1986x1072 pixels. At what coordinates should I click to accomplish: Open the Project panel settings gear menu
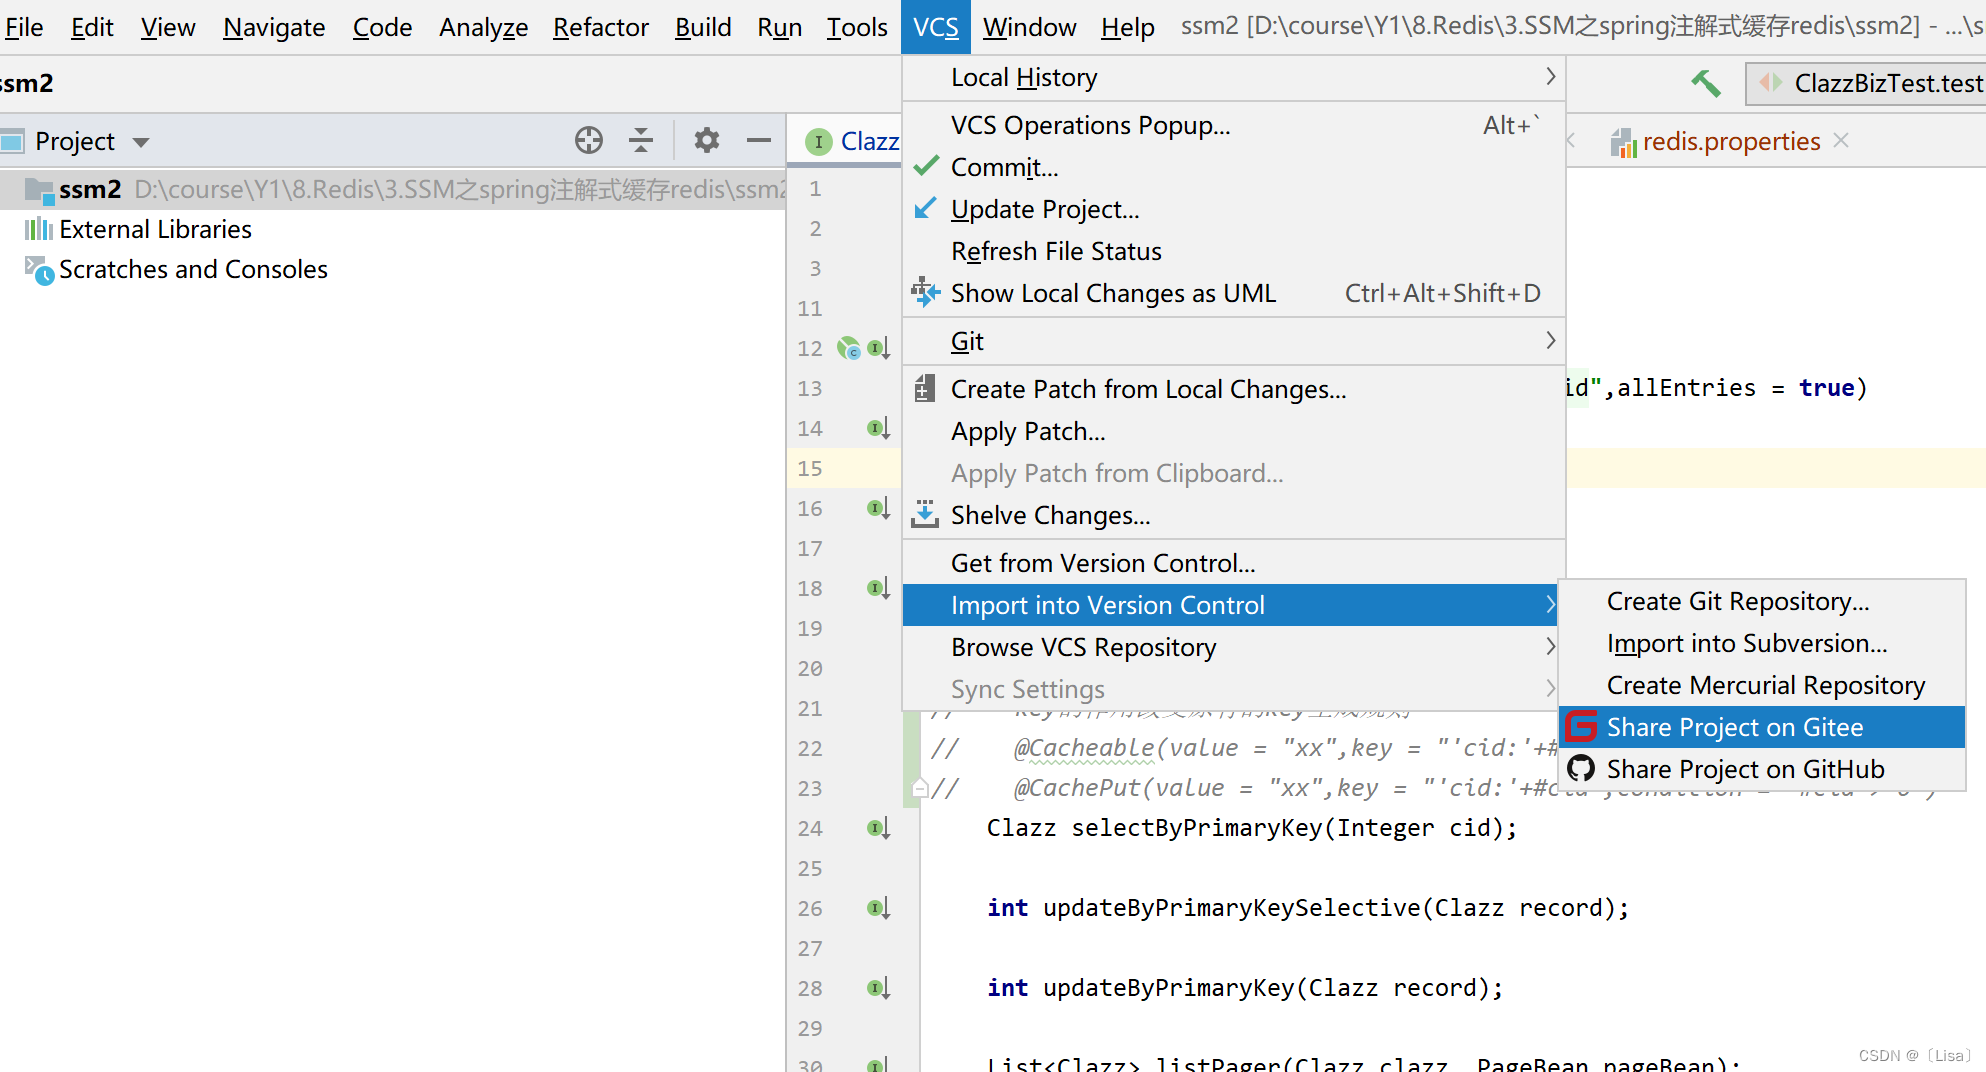click(707, 140)
